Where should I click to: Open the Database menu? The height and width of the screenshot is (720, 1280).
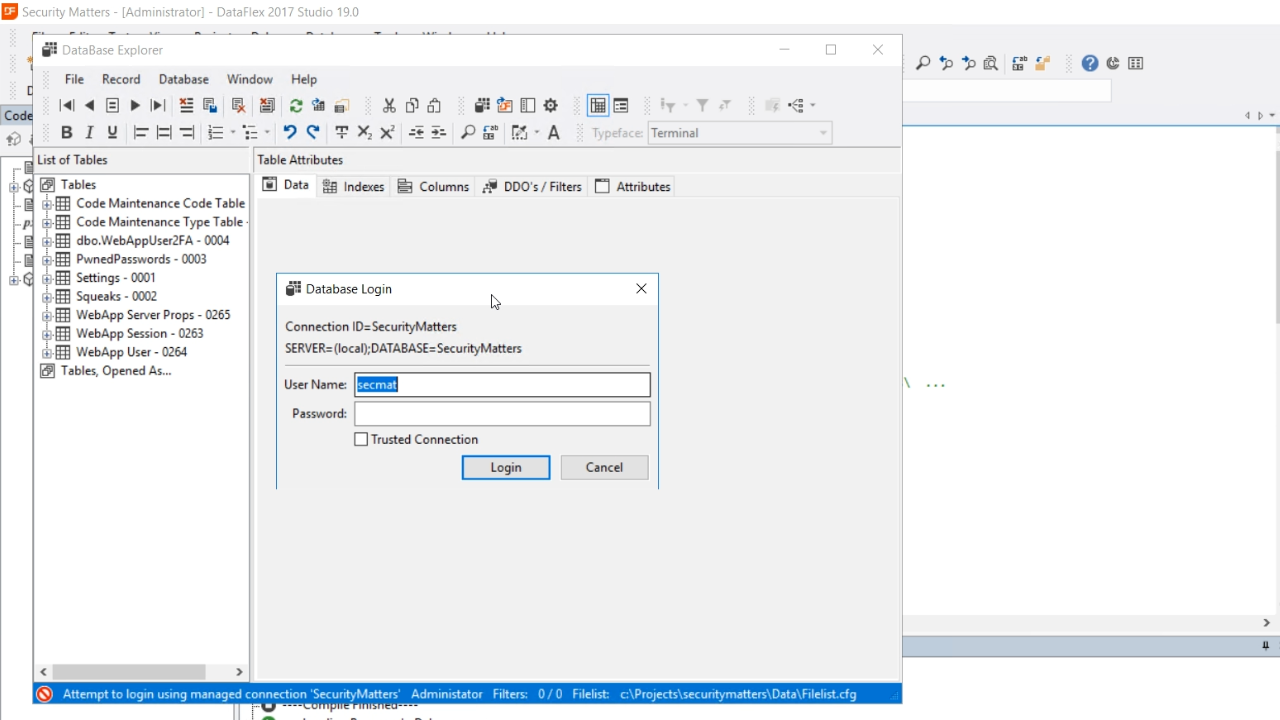[183, 79]
